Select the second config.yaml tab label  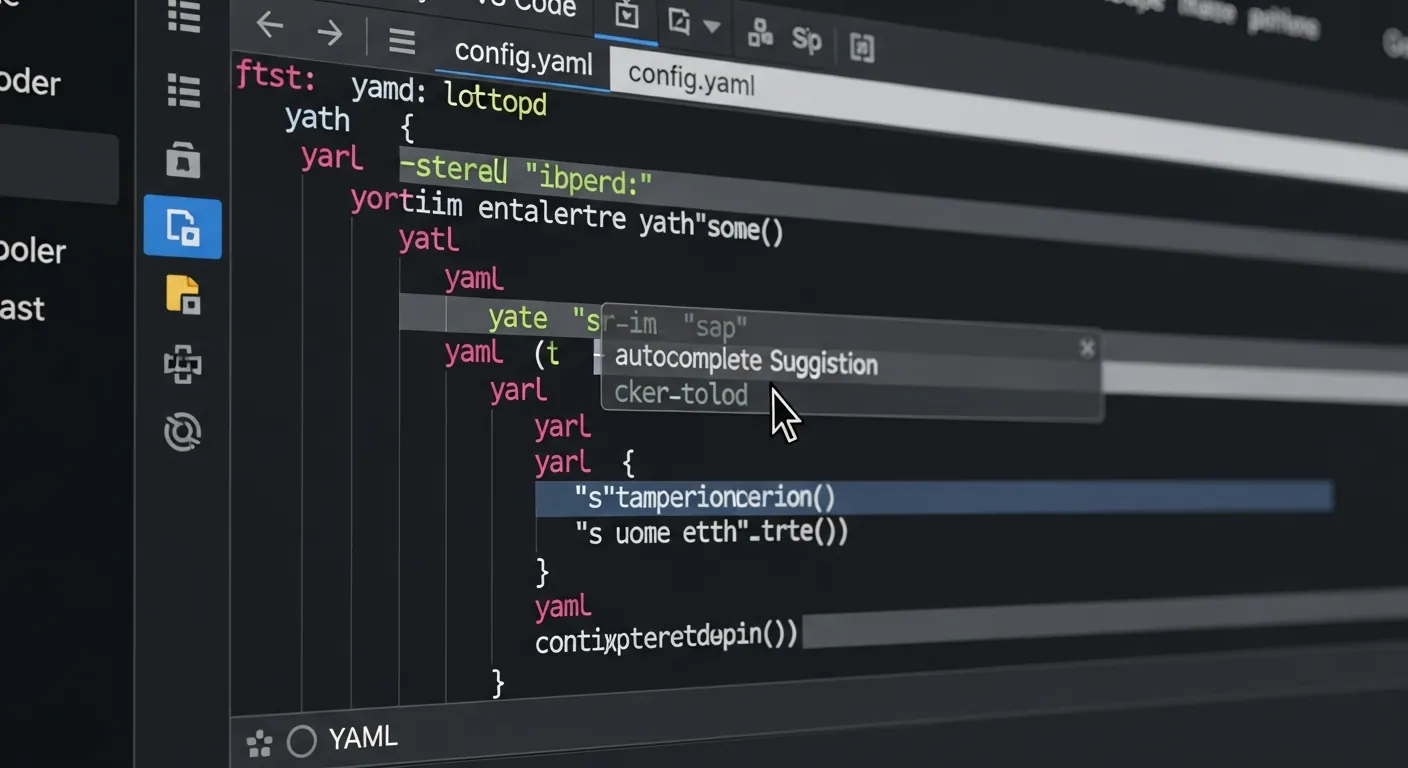[x=689, y=82]
